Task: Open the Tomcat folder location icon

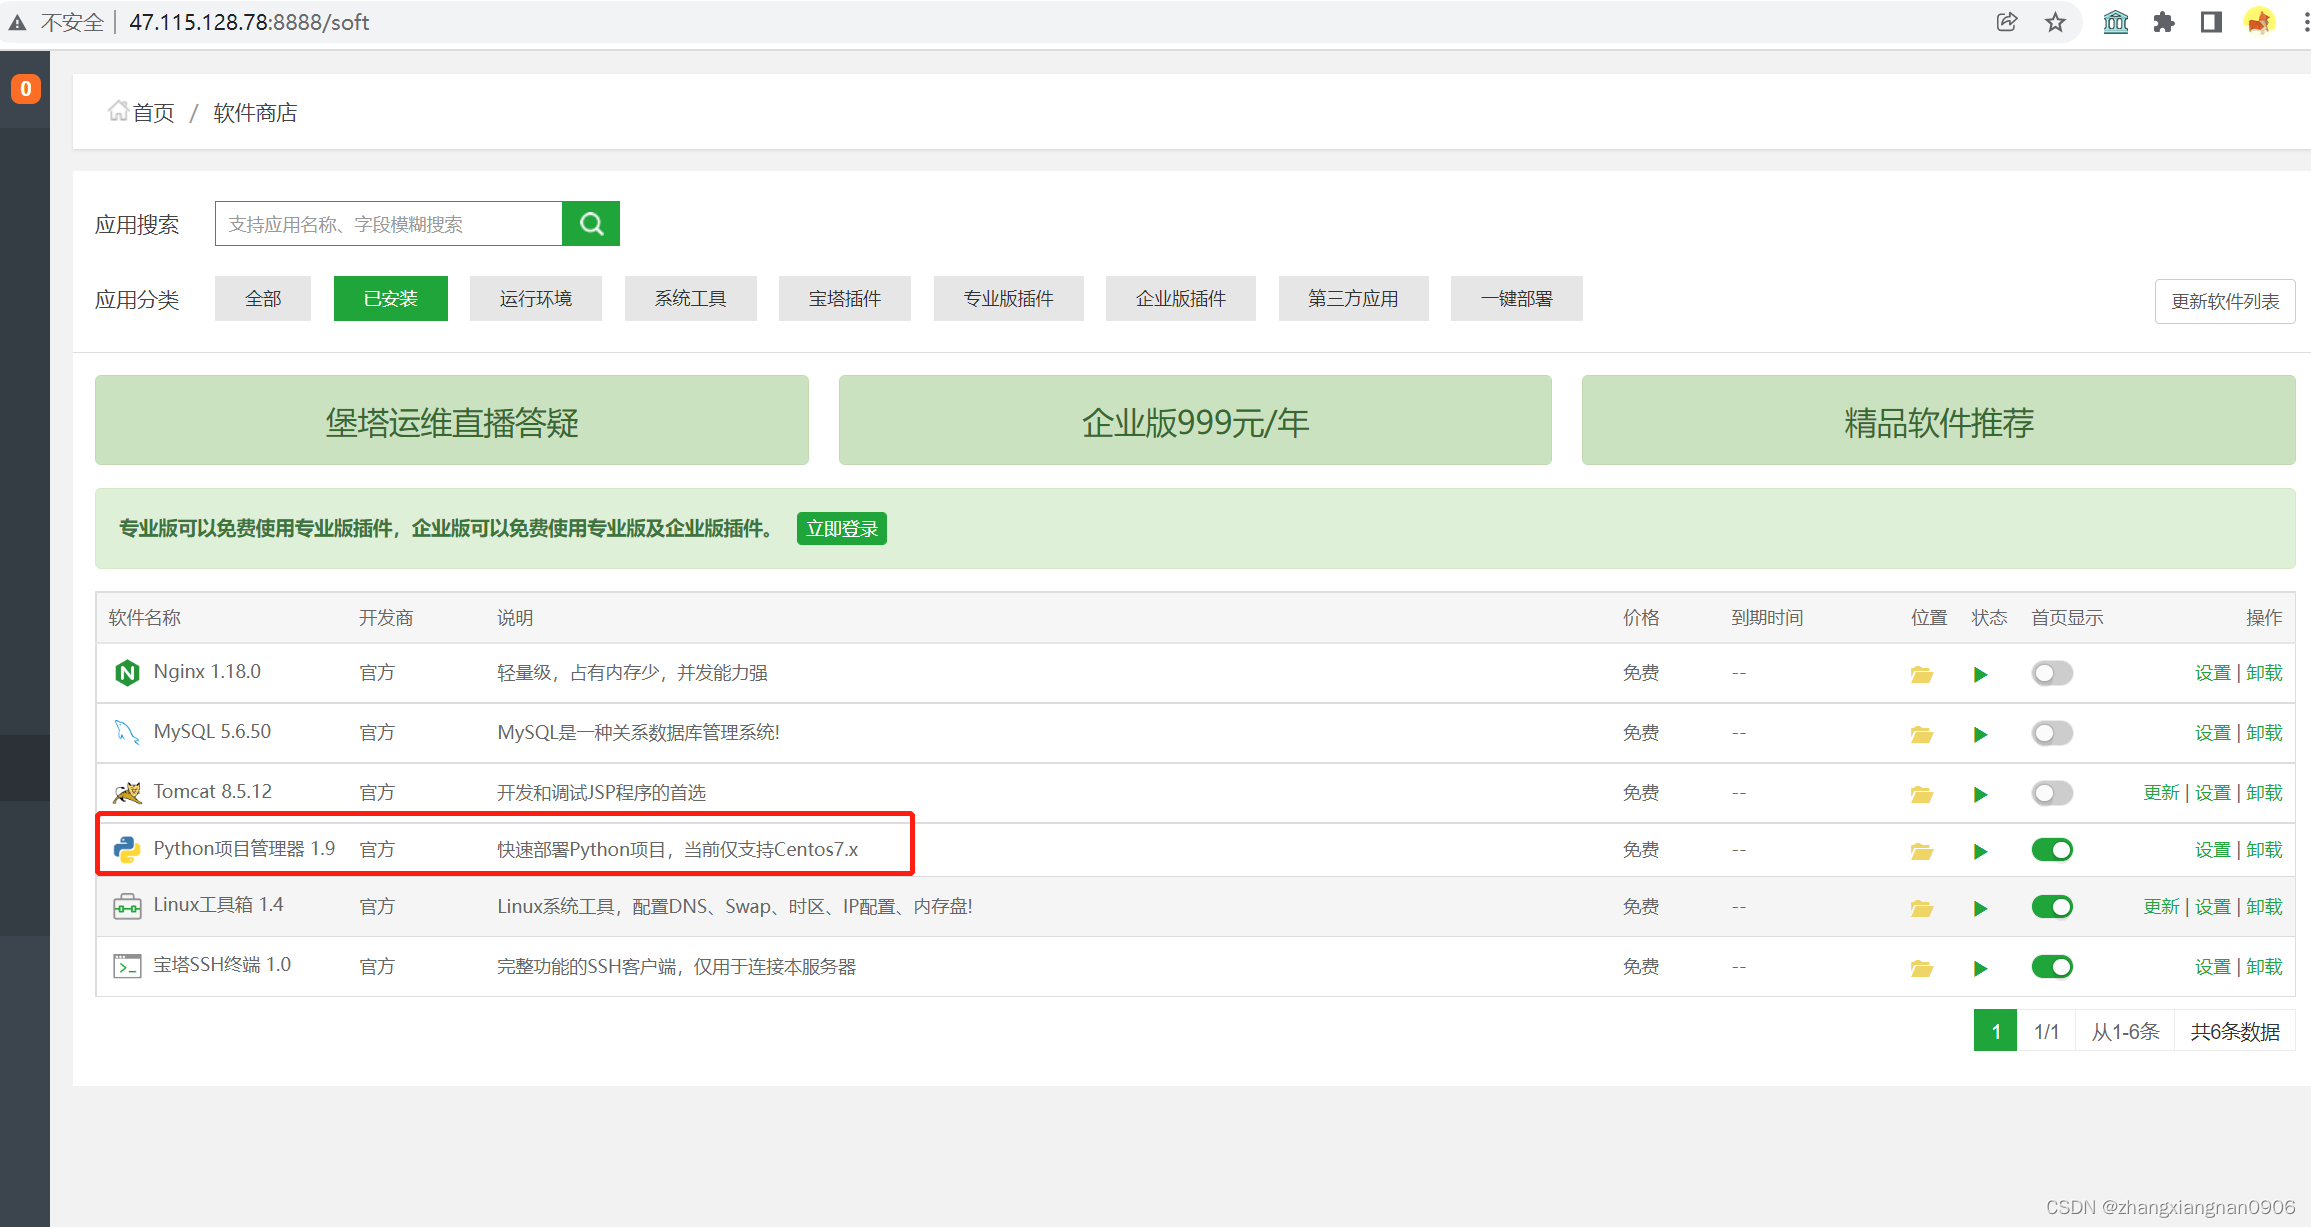Action: [1921, 794]
